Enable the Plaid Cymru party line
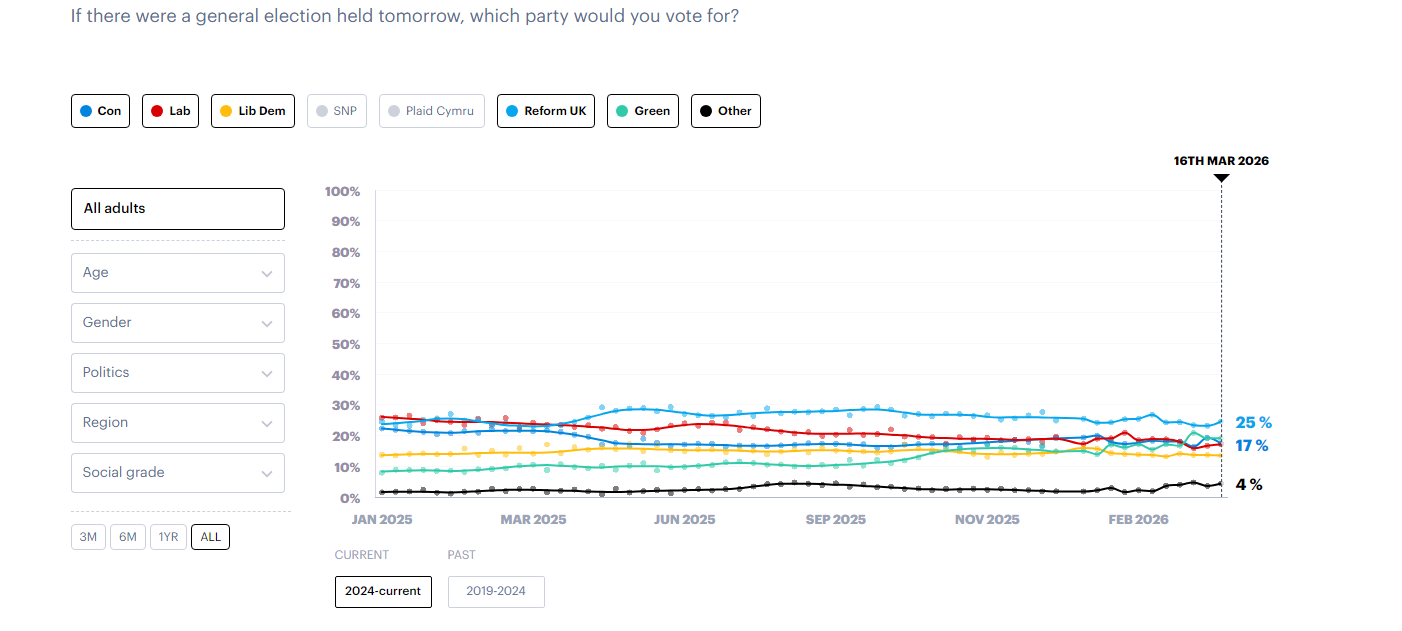The image size is (1402, 631). pyautogui.click(x=431, y=111)
